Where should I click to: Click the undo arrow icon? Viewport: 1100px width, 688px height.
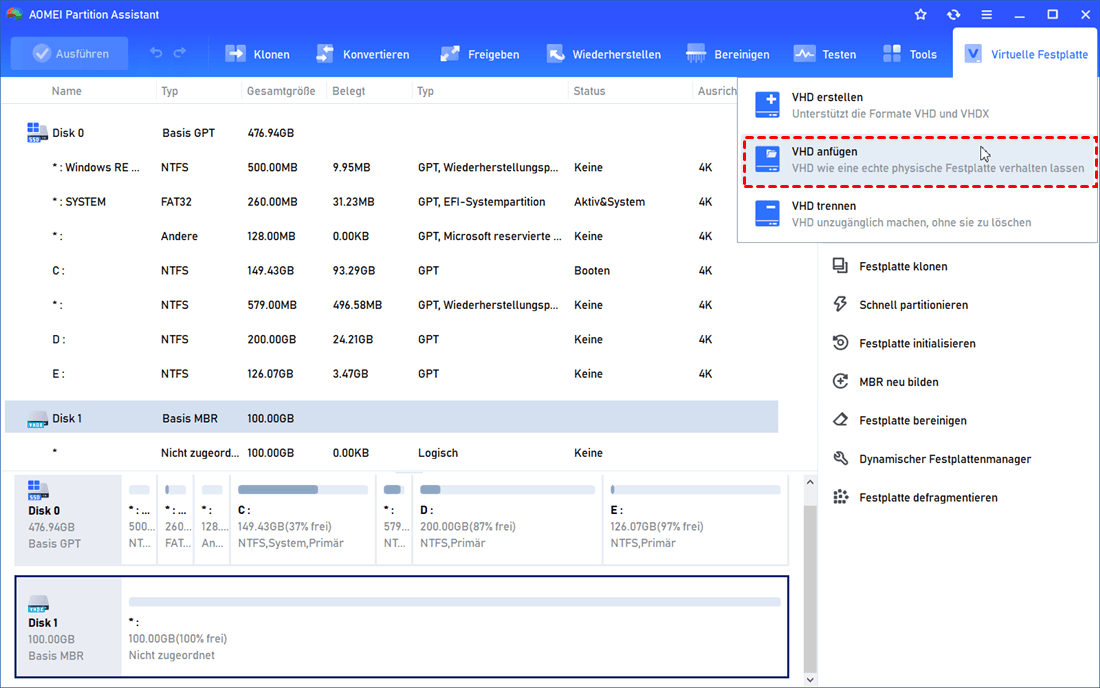pos(156,53)
